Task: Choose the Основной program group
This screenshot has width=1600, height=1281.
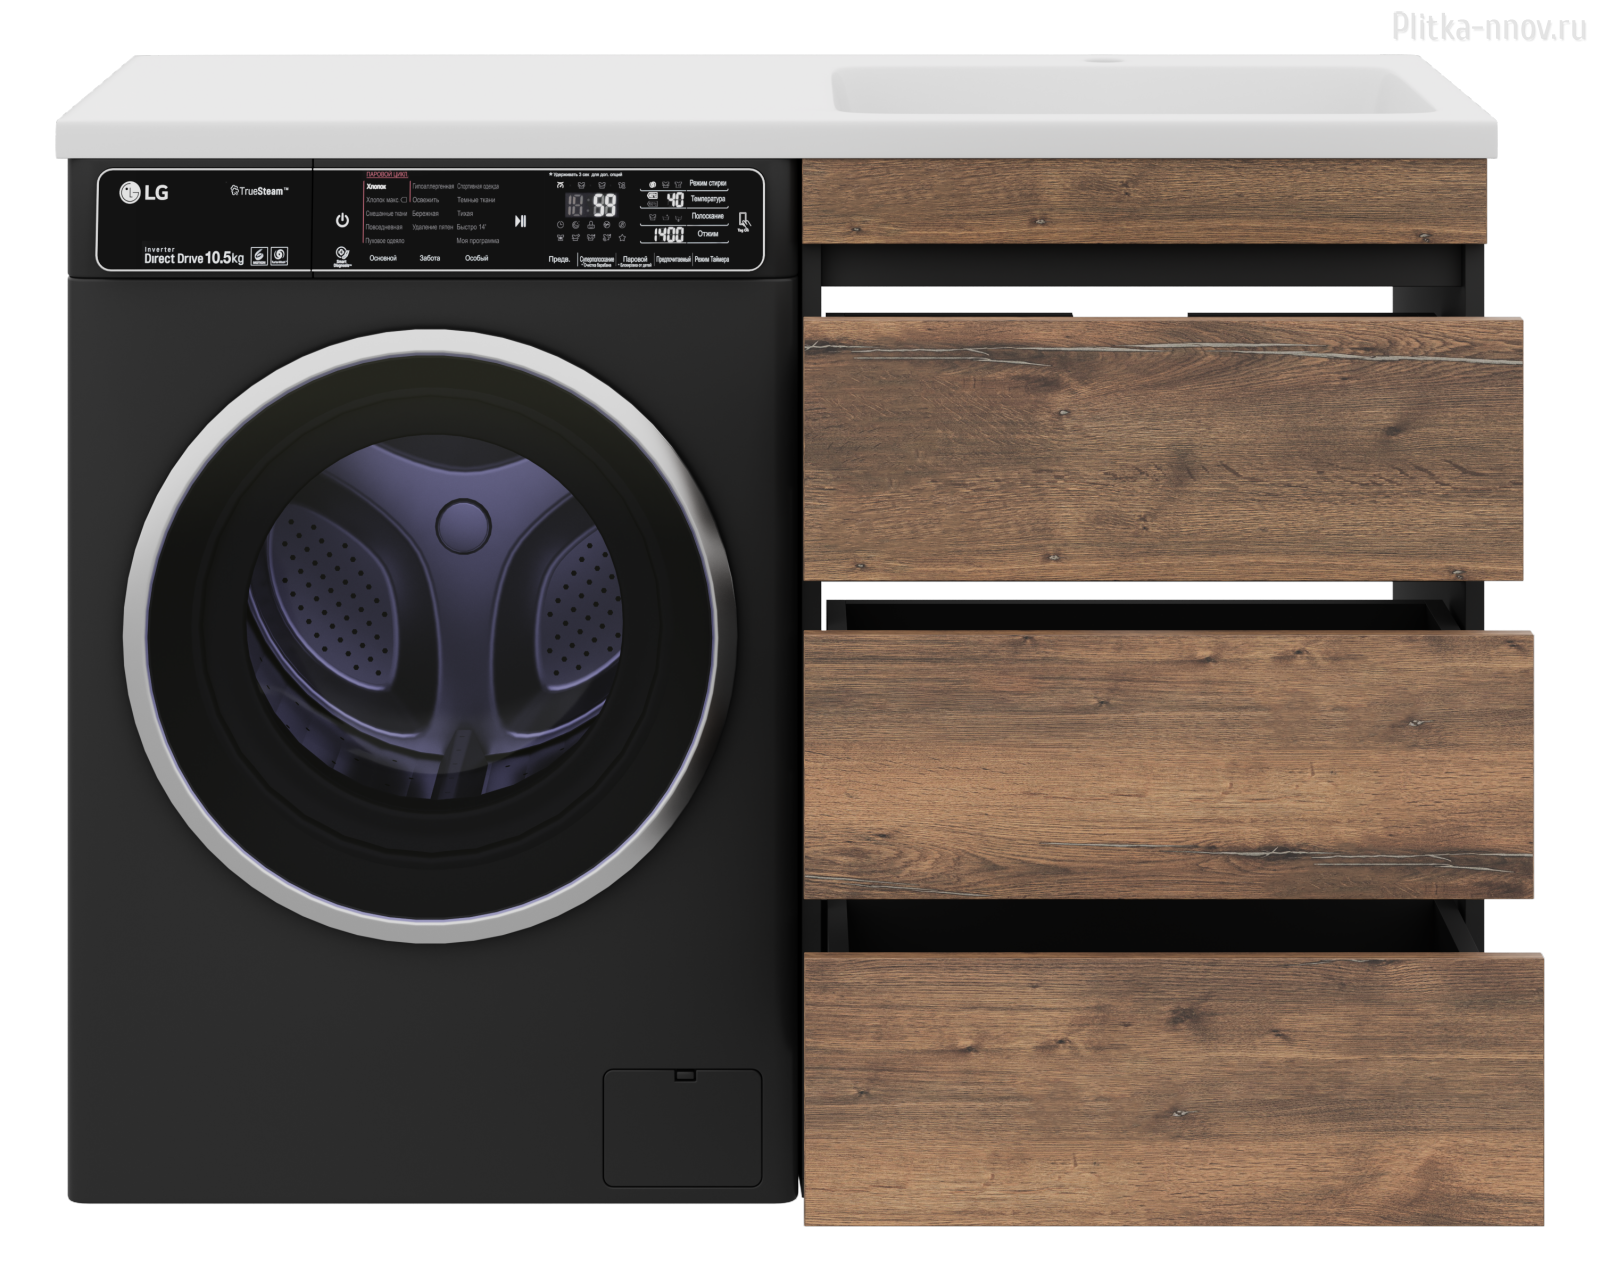Action: [383, 259]
